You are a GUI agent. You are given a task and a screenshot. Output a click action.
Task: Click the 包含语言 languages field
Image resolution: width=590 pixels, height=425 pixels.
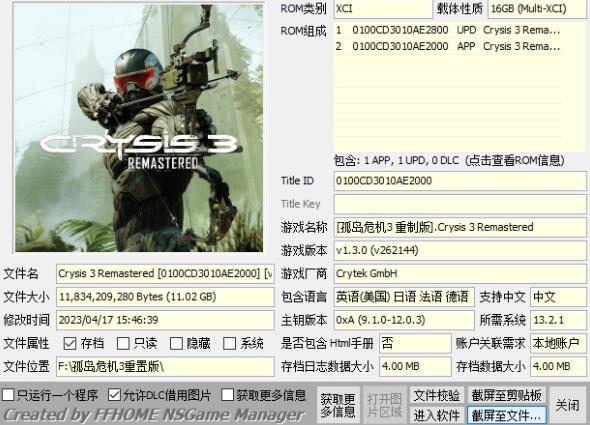(404, 297)
